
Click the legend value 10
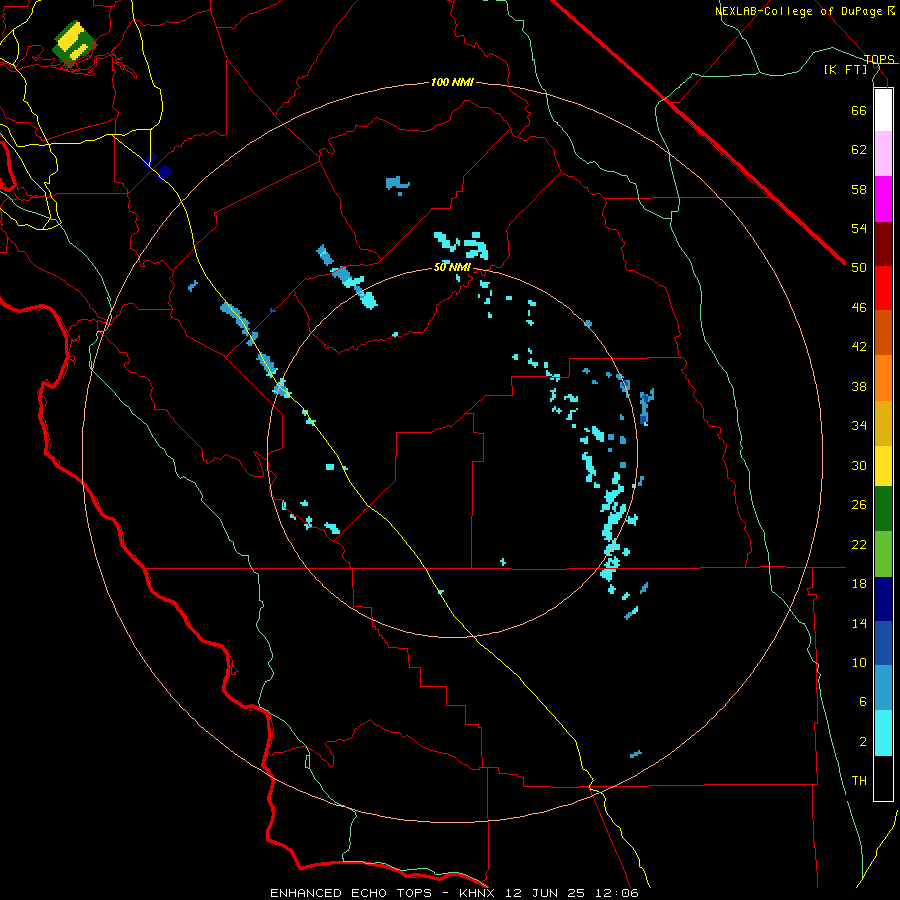coord(859,662)
